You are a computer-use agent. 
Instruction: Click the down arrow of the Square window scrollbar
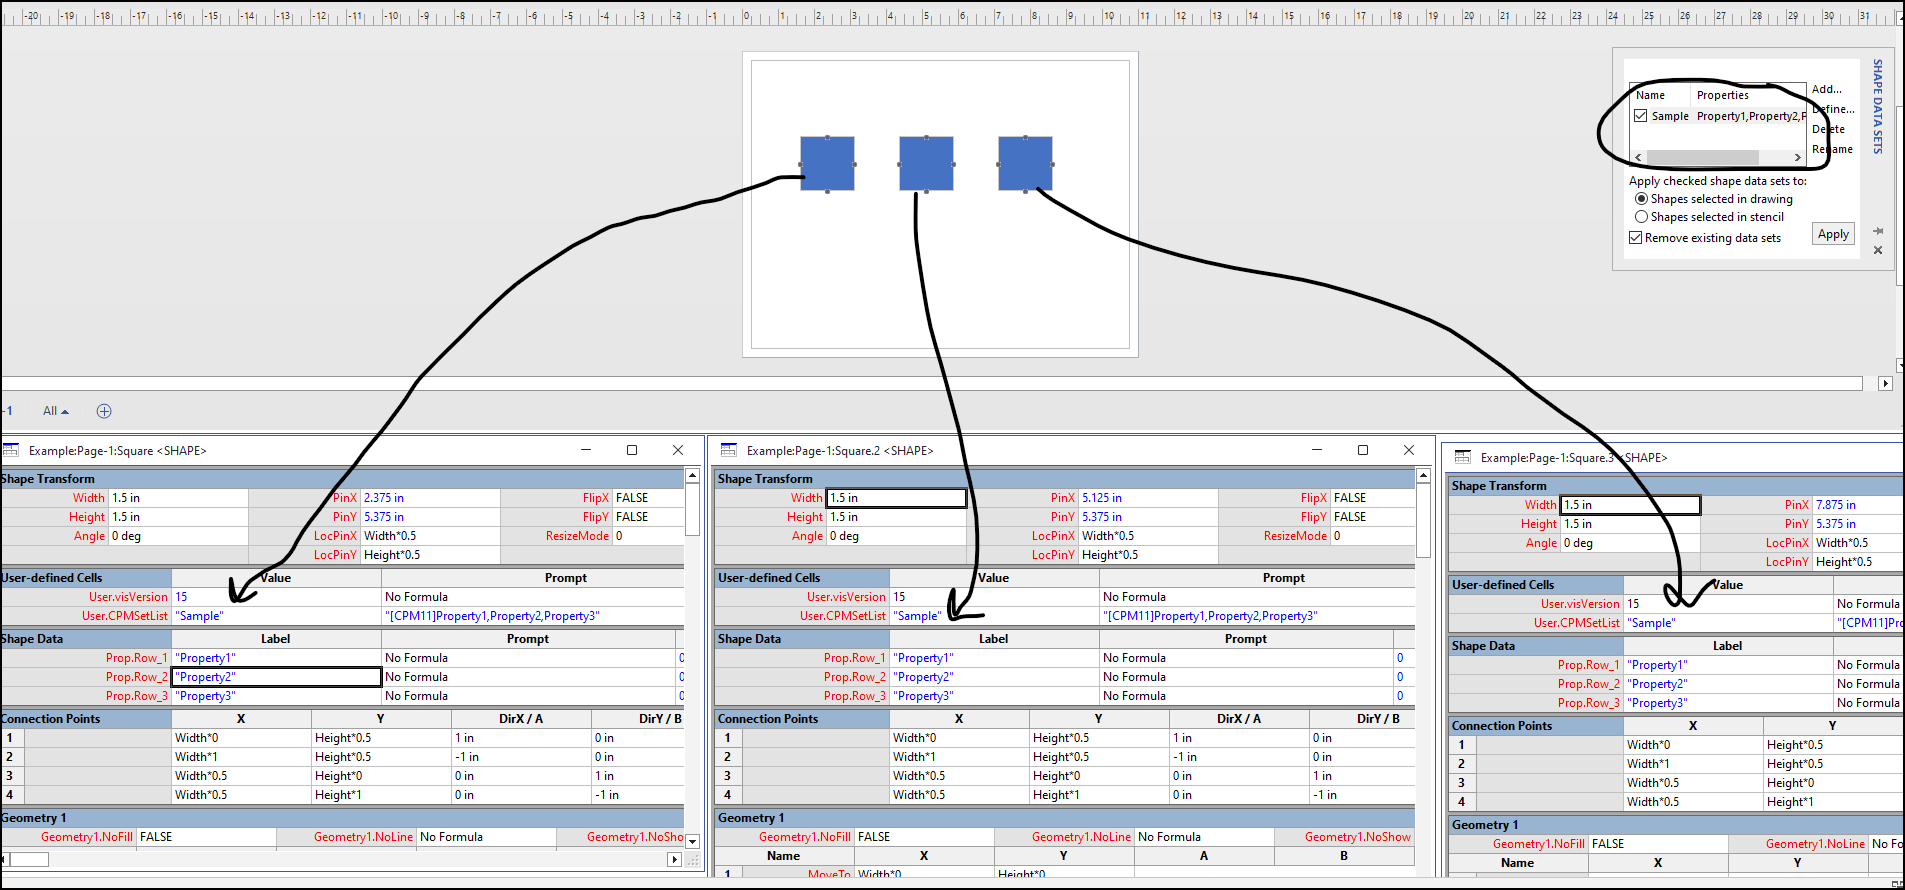pyautogui.click(x=692, y=841)
